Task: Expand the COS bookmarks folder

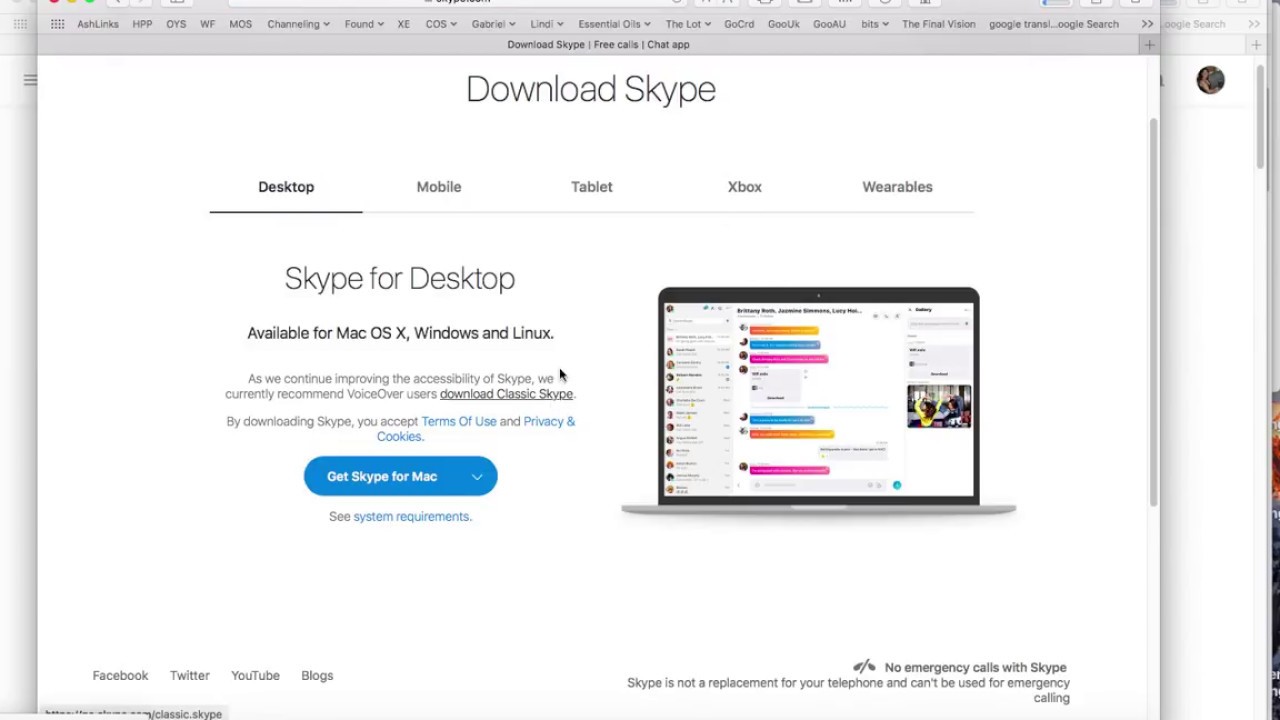Action: (x=441, y=24)
